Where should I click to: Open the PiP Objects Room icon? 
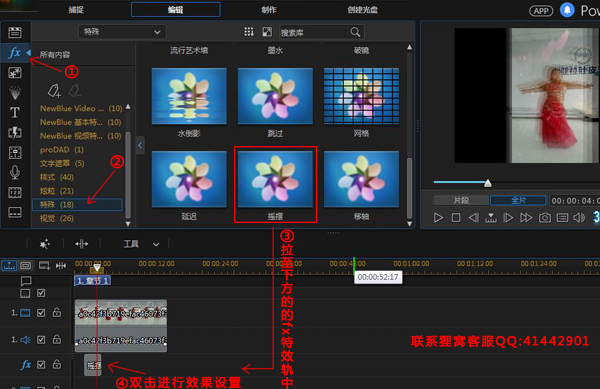pyautogui.click(x=15, y=73)
